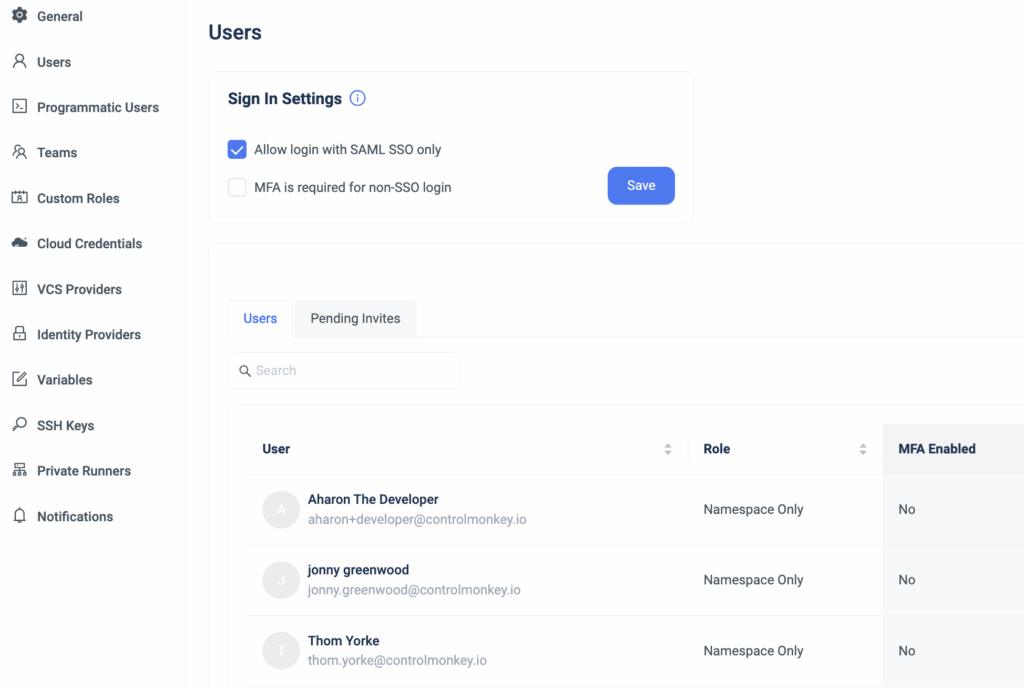This screenshot has height=688, width=1024.
Task: Open Teams via its people icon
Action: pos(20,152)
